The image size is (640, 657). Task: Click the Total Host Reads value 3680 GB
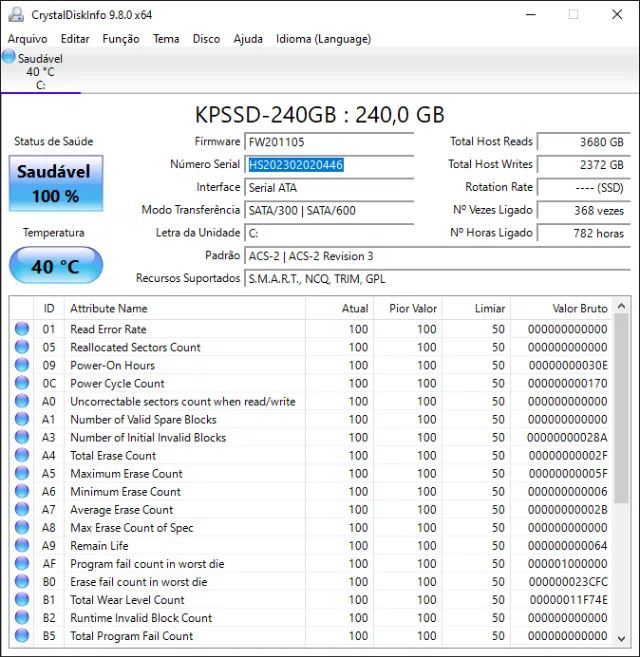coord(583,142)
